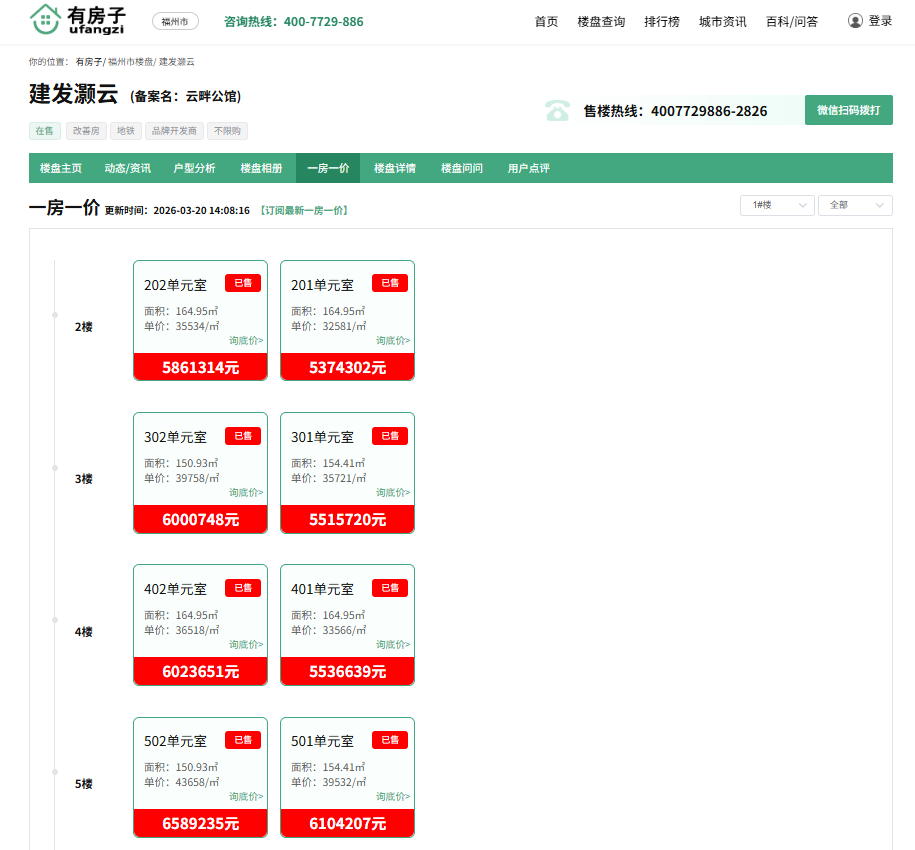Click the 订阅最新一房一价 link
Viewport: 915px width, 850px height.
point(303,211)
